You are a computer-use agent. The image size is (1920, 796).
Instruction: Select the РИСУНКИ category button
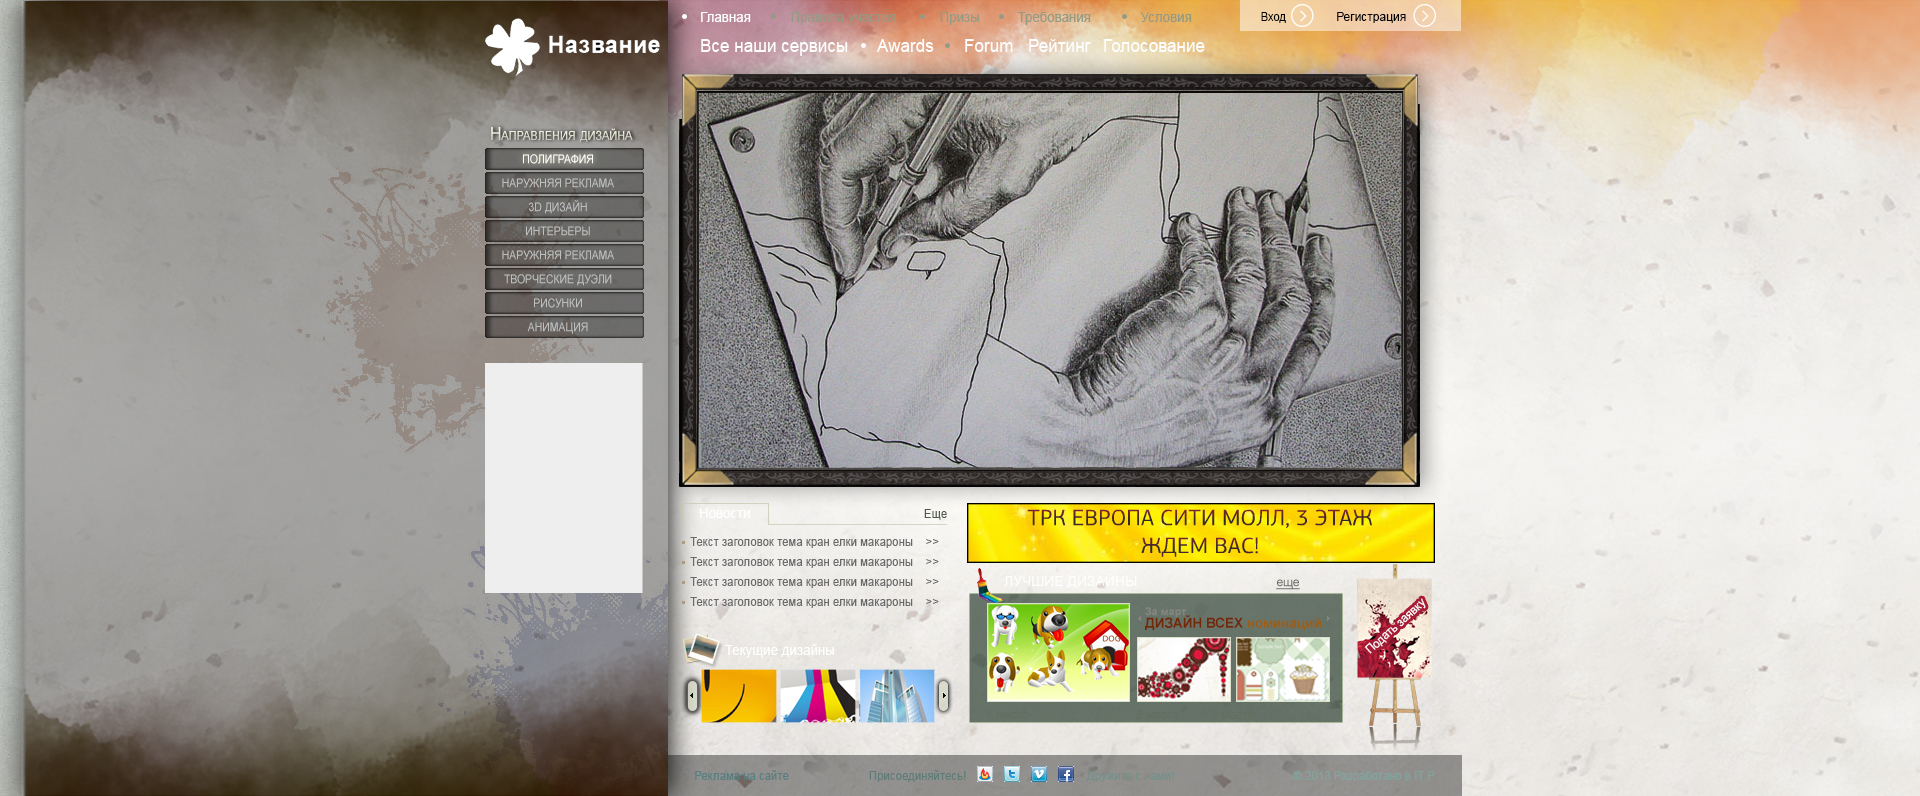tap(564, 303)
